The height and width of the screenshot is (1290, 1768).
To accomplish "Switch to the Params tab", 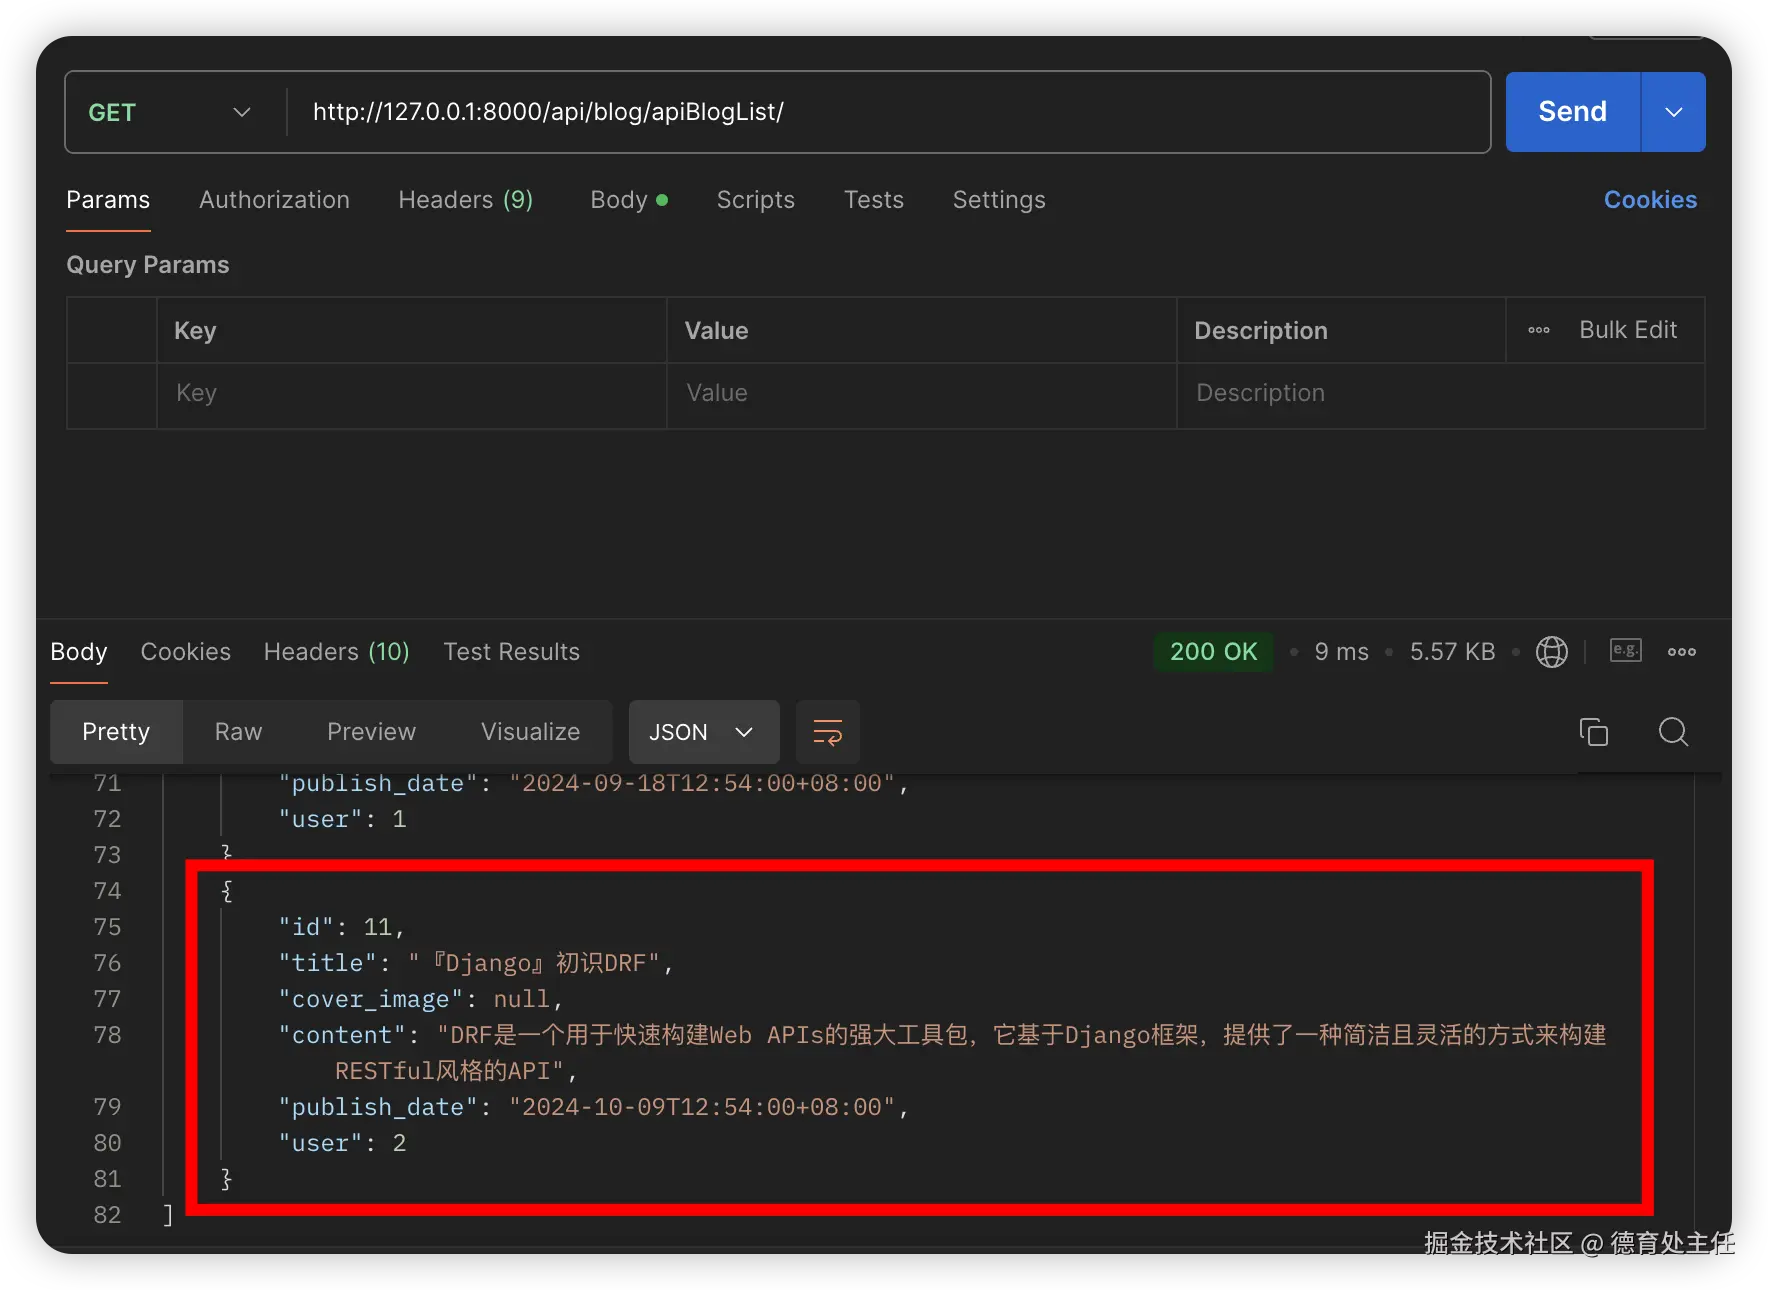I will click(108, 200).
